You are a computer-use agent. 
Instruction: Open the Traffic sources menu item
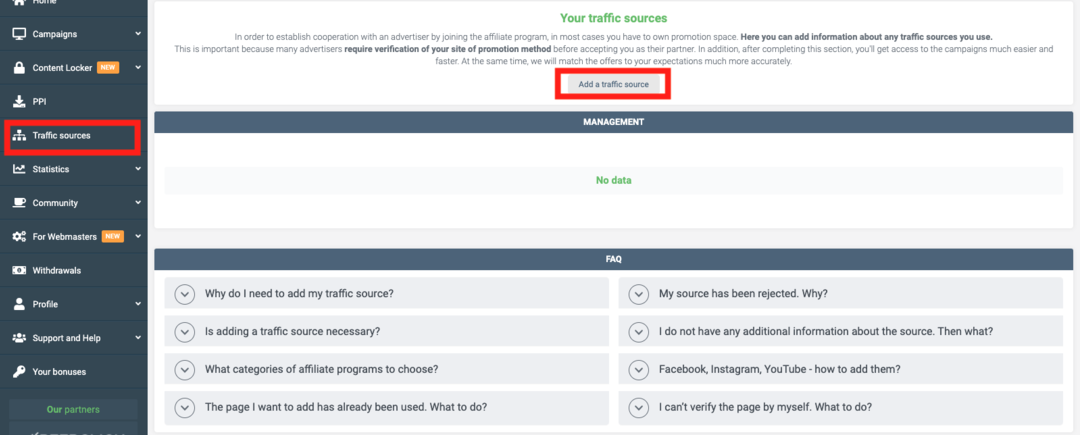(62, 135)
